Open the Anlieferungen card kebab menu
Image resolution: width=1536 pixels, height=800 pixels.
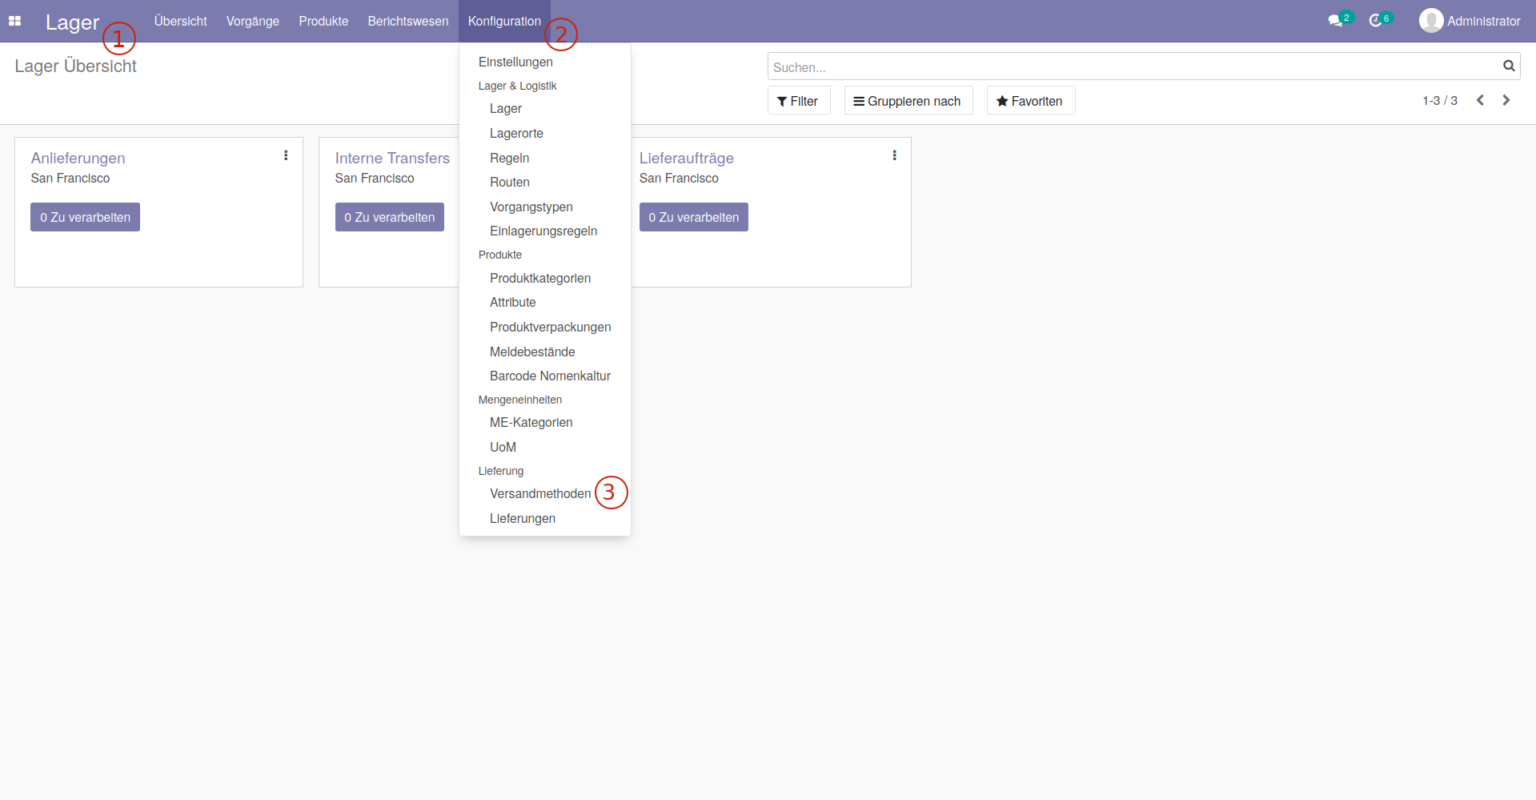(x=286, y=154)
